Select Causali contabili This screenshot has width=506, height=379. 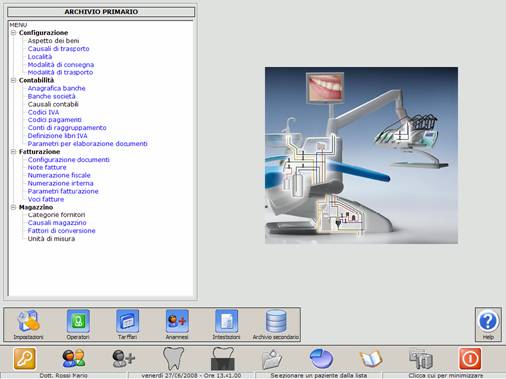tap(53, 104)
